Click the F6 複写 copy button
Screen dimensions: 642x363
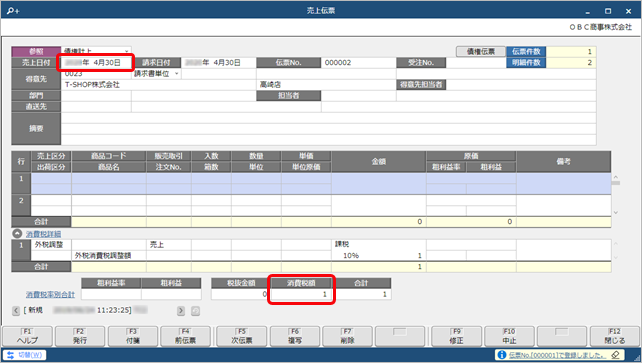[x=295, y=336]
